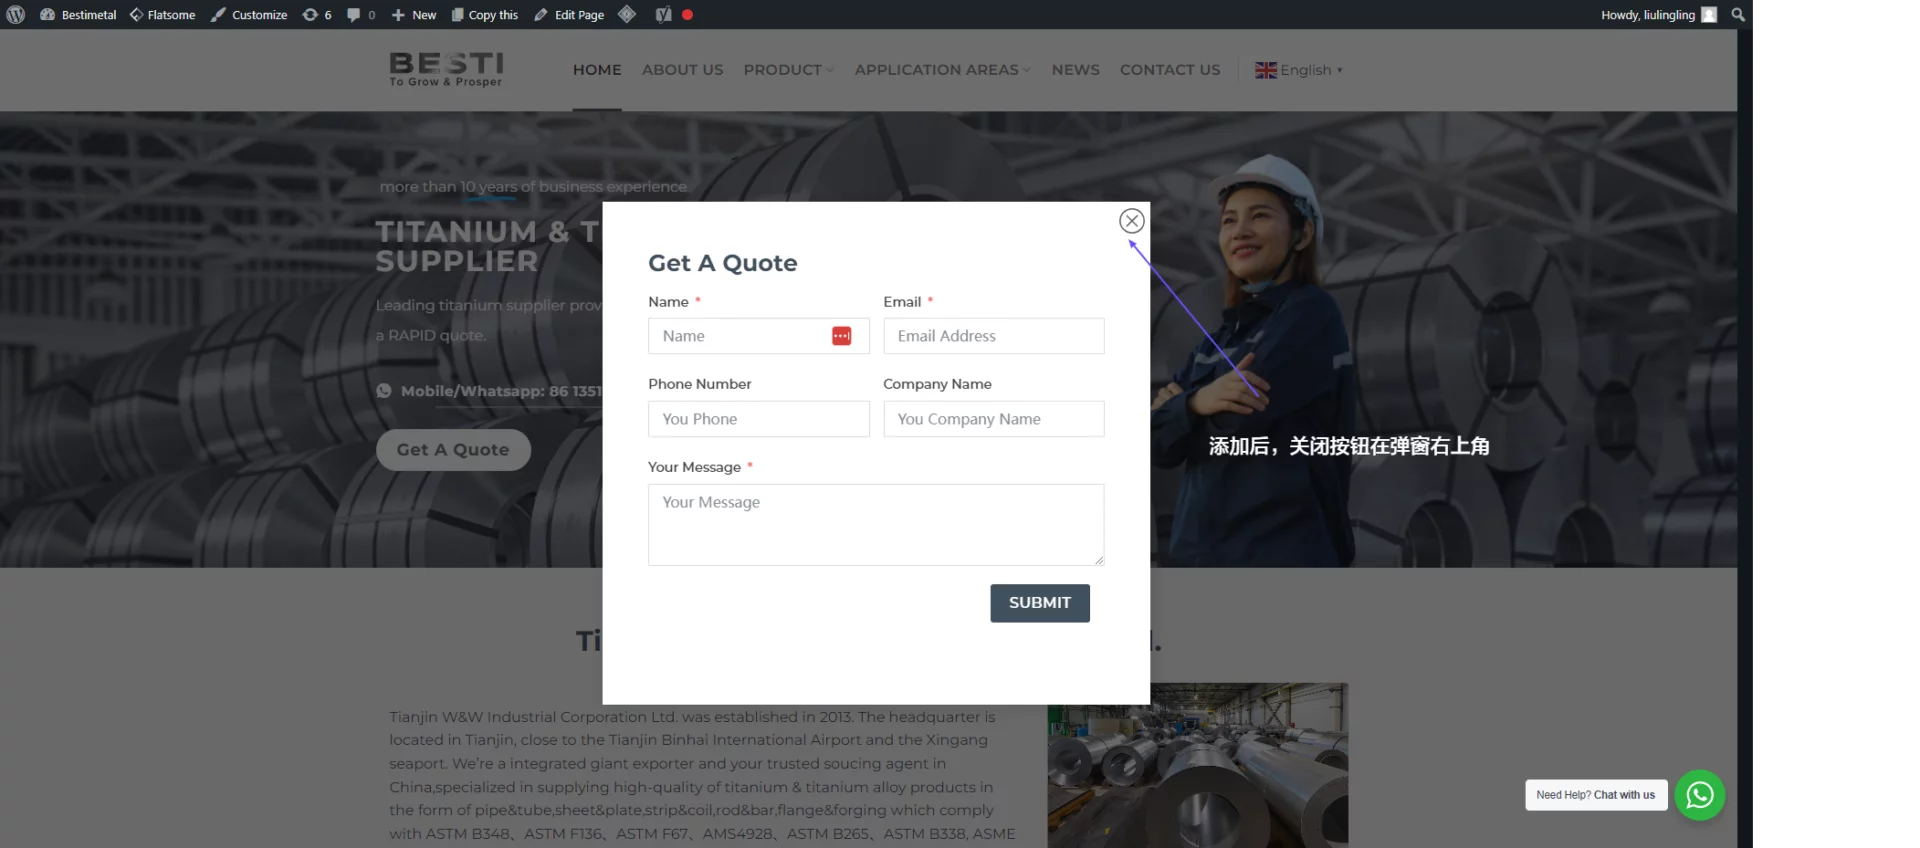Click the WhatsApp icon beside Mobile/Whatsapp
Screen dimensions: 1920x848
coord(384,391)
